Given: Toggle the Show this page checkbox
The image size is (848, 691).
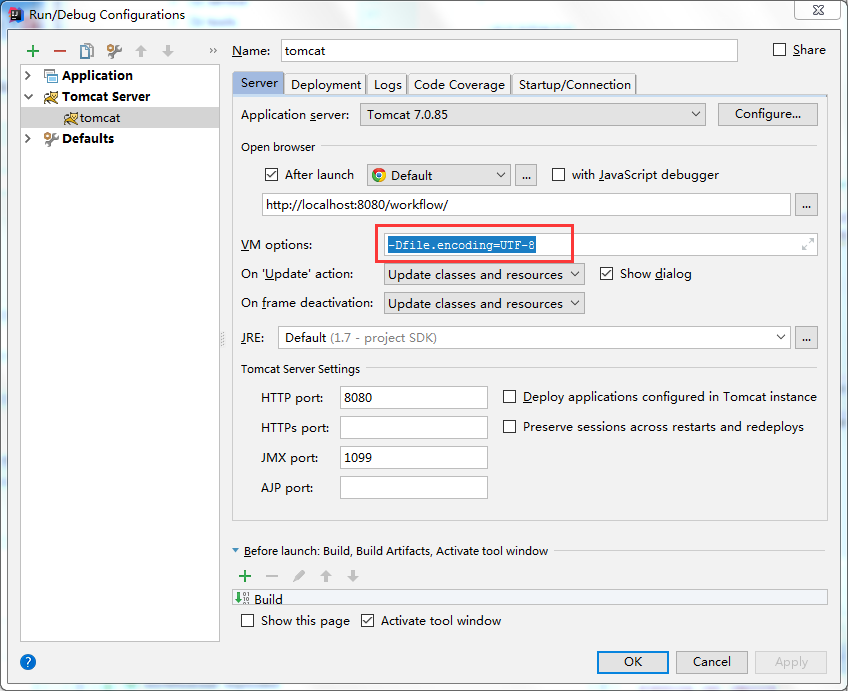Looking at the screenshot, I should (x=248, y=620).
